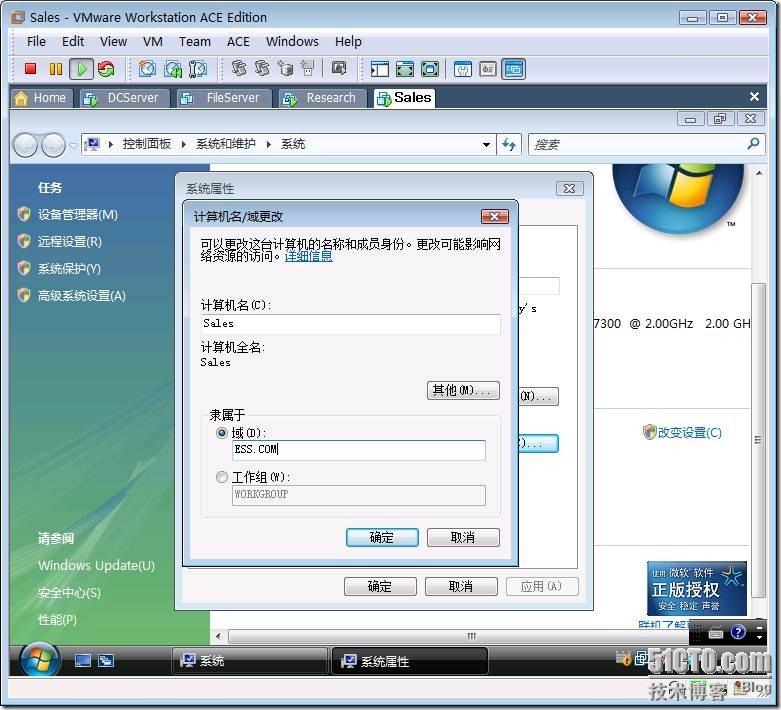781x710 pixels.
Task: Open the File menu
Action: click(36, 41)
